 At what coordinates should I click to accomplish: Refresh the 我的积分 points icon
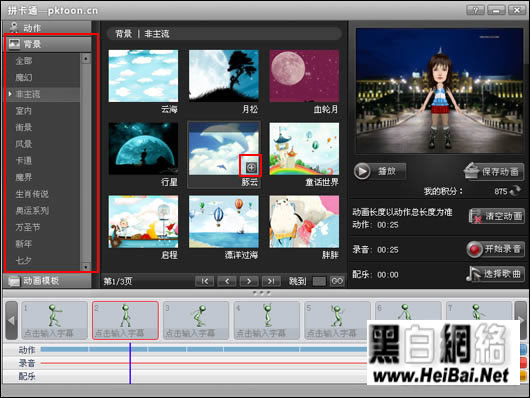pos(515,191)
